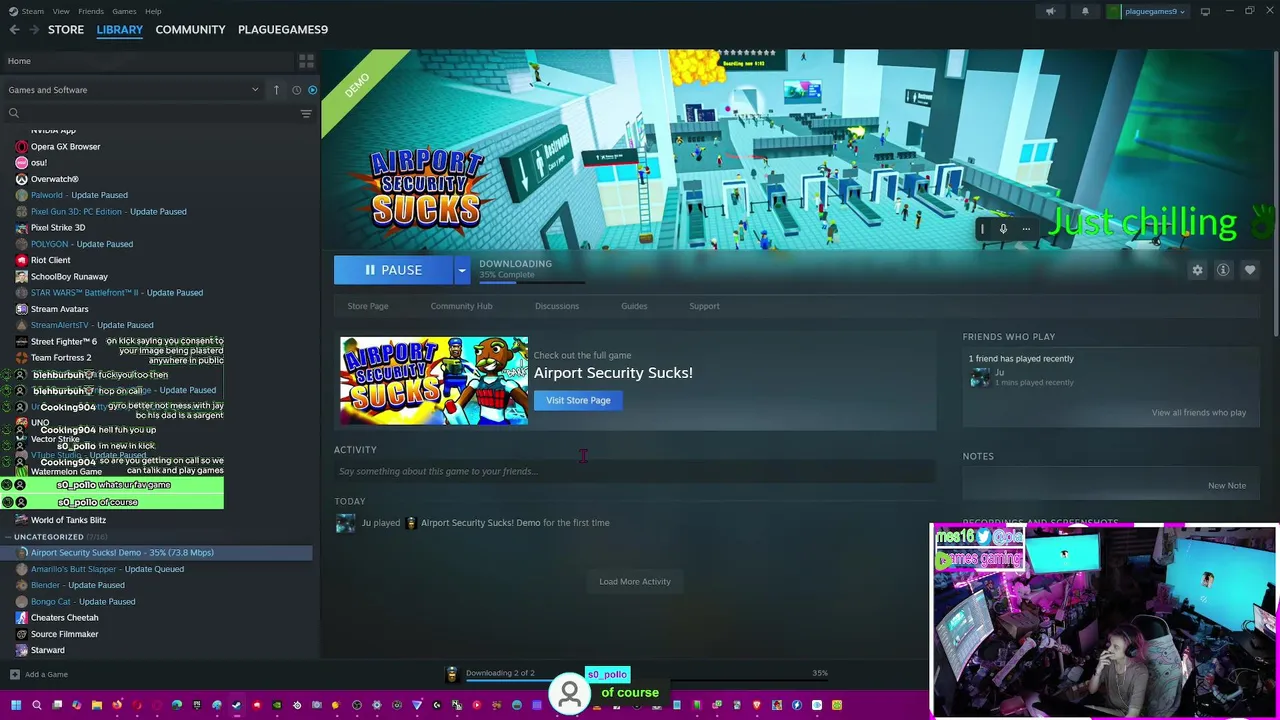Toggle the recent activity clock filter
Image resolution: width=1280 pixels, height=720 pixels.
(296, 90)
